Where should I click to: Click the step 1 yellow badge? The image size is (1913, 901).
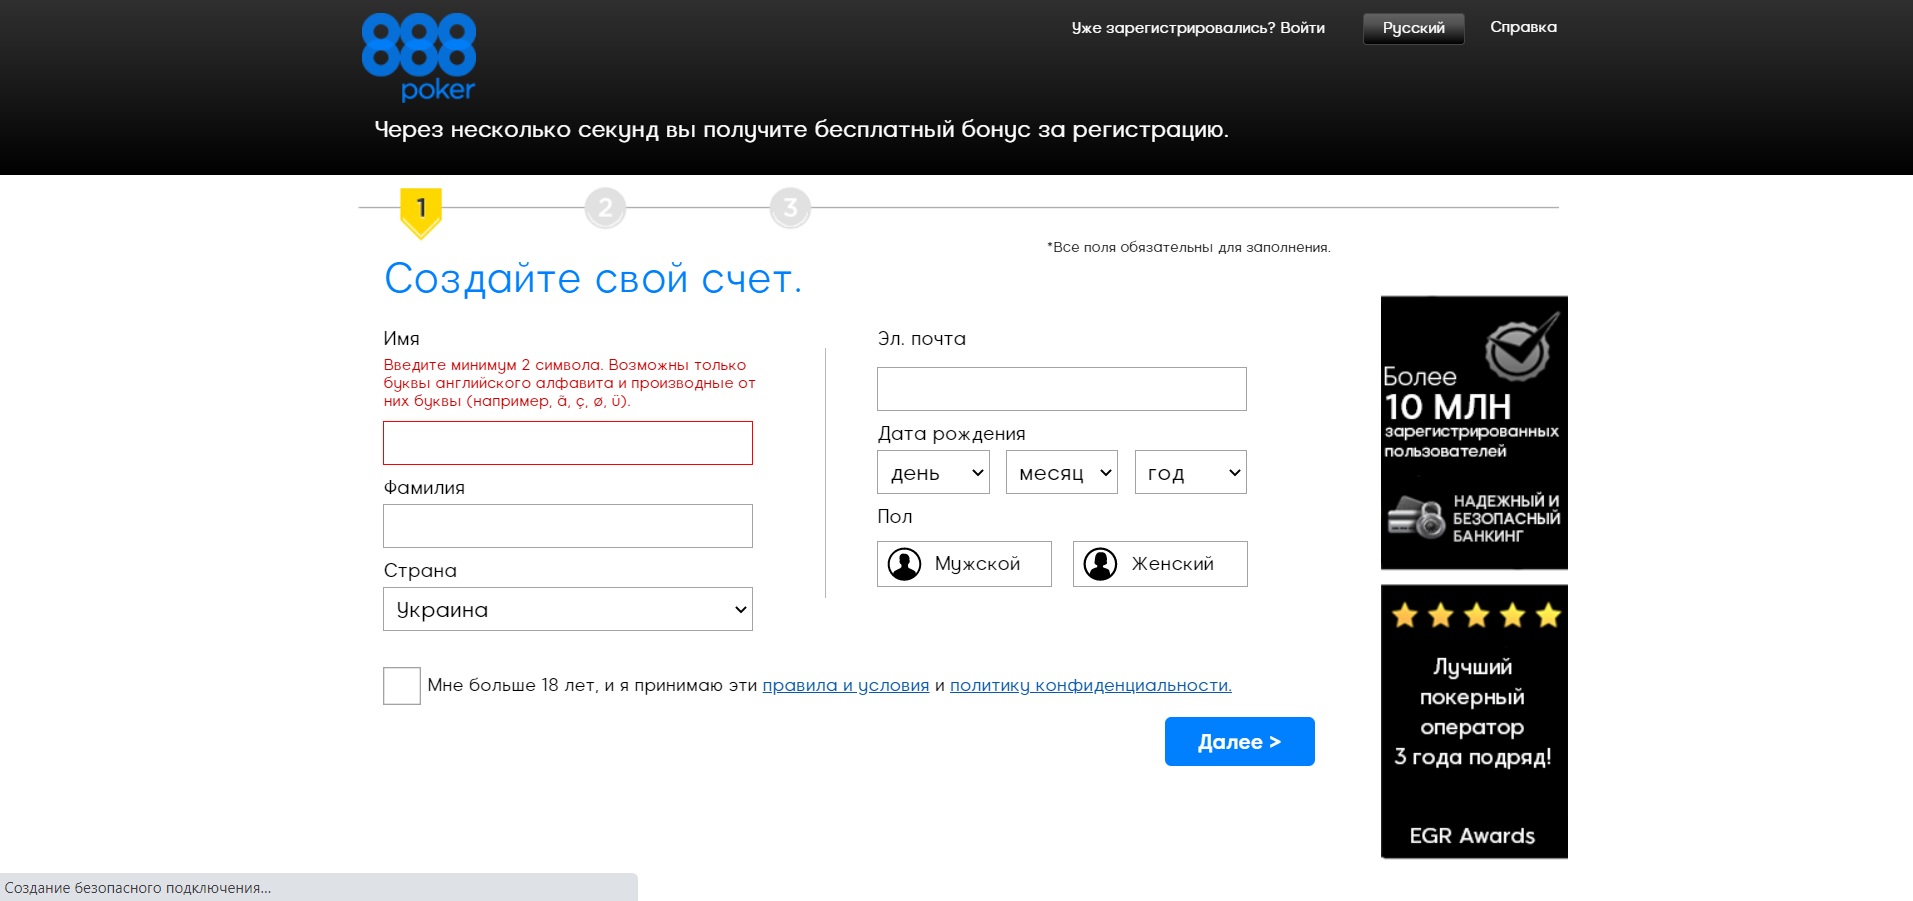pyautogui.click(x=421, y=212)
